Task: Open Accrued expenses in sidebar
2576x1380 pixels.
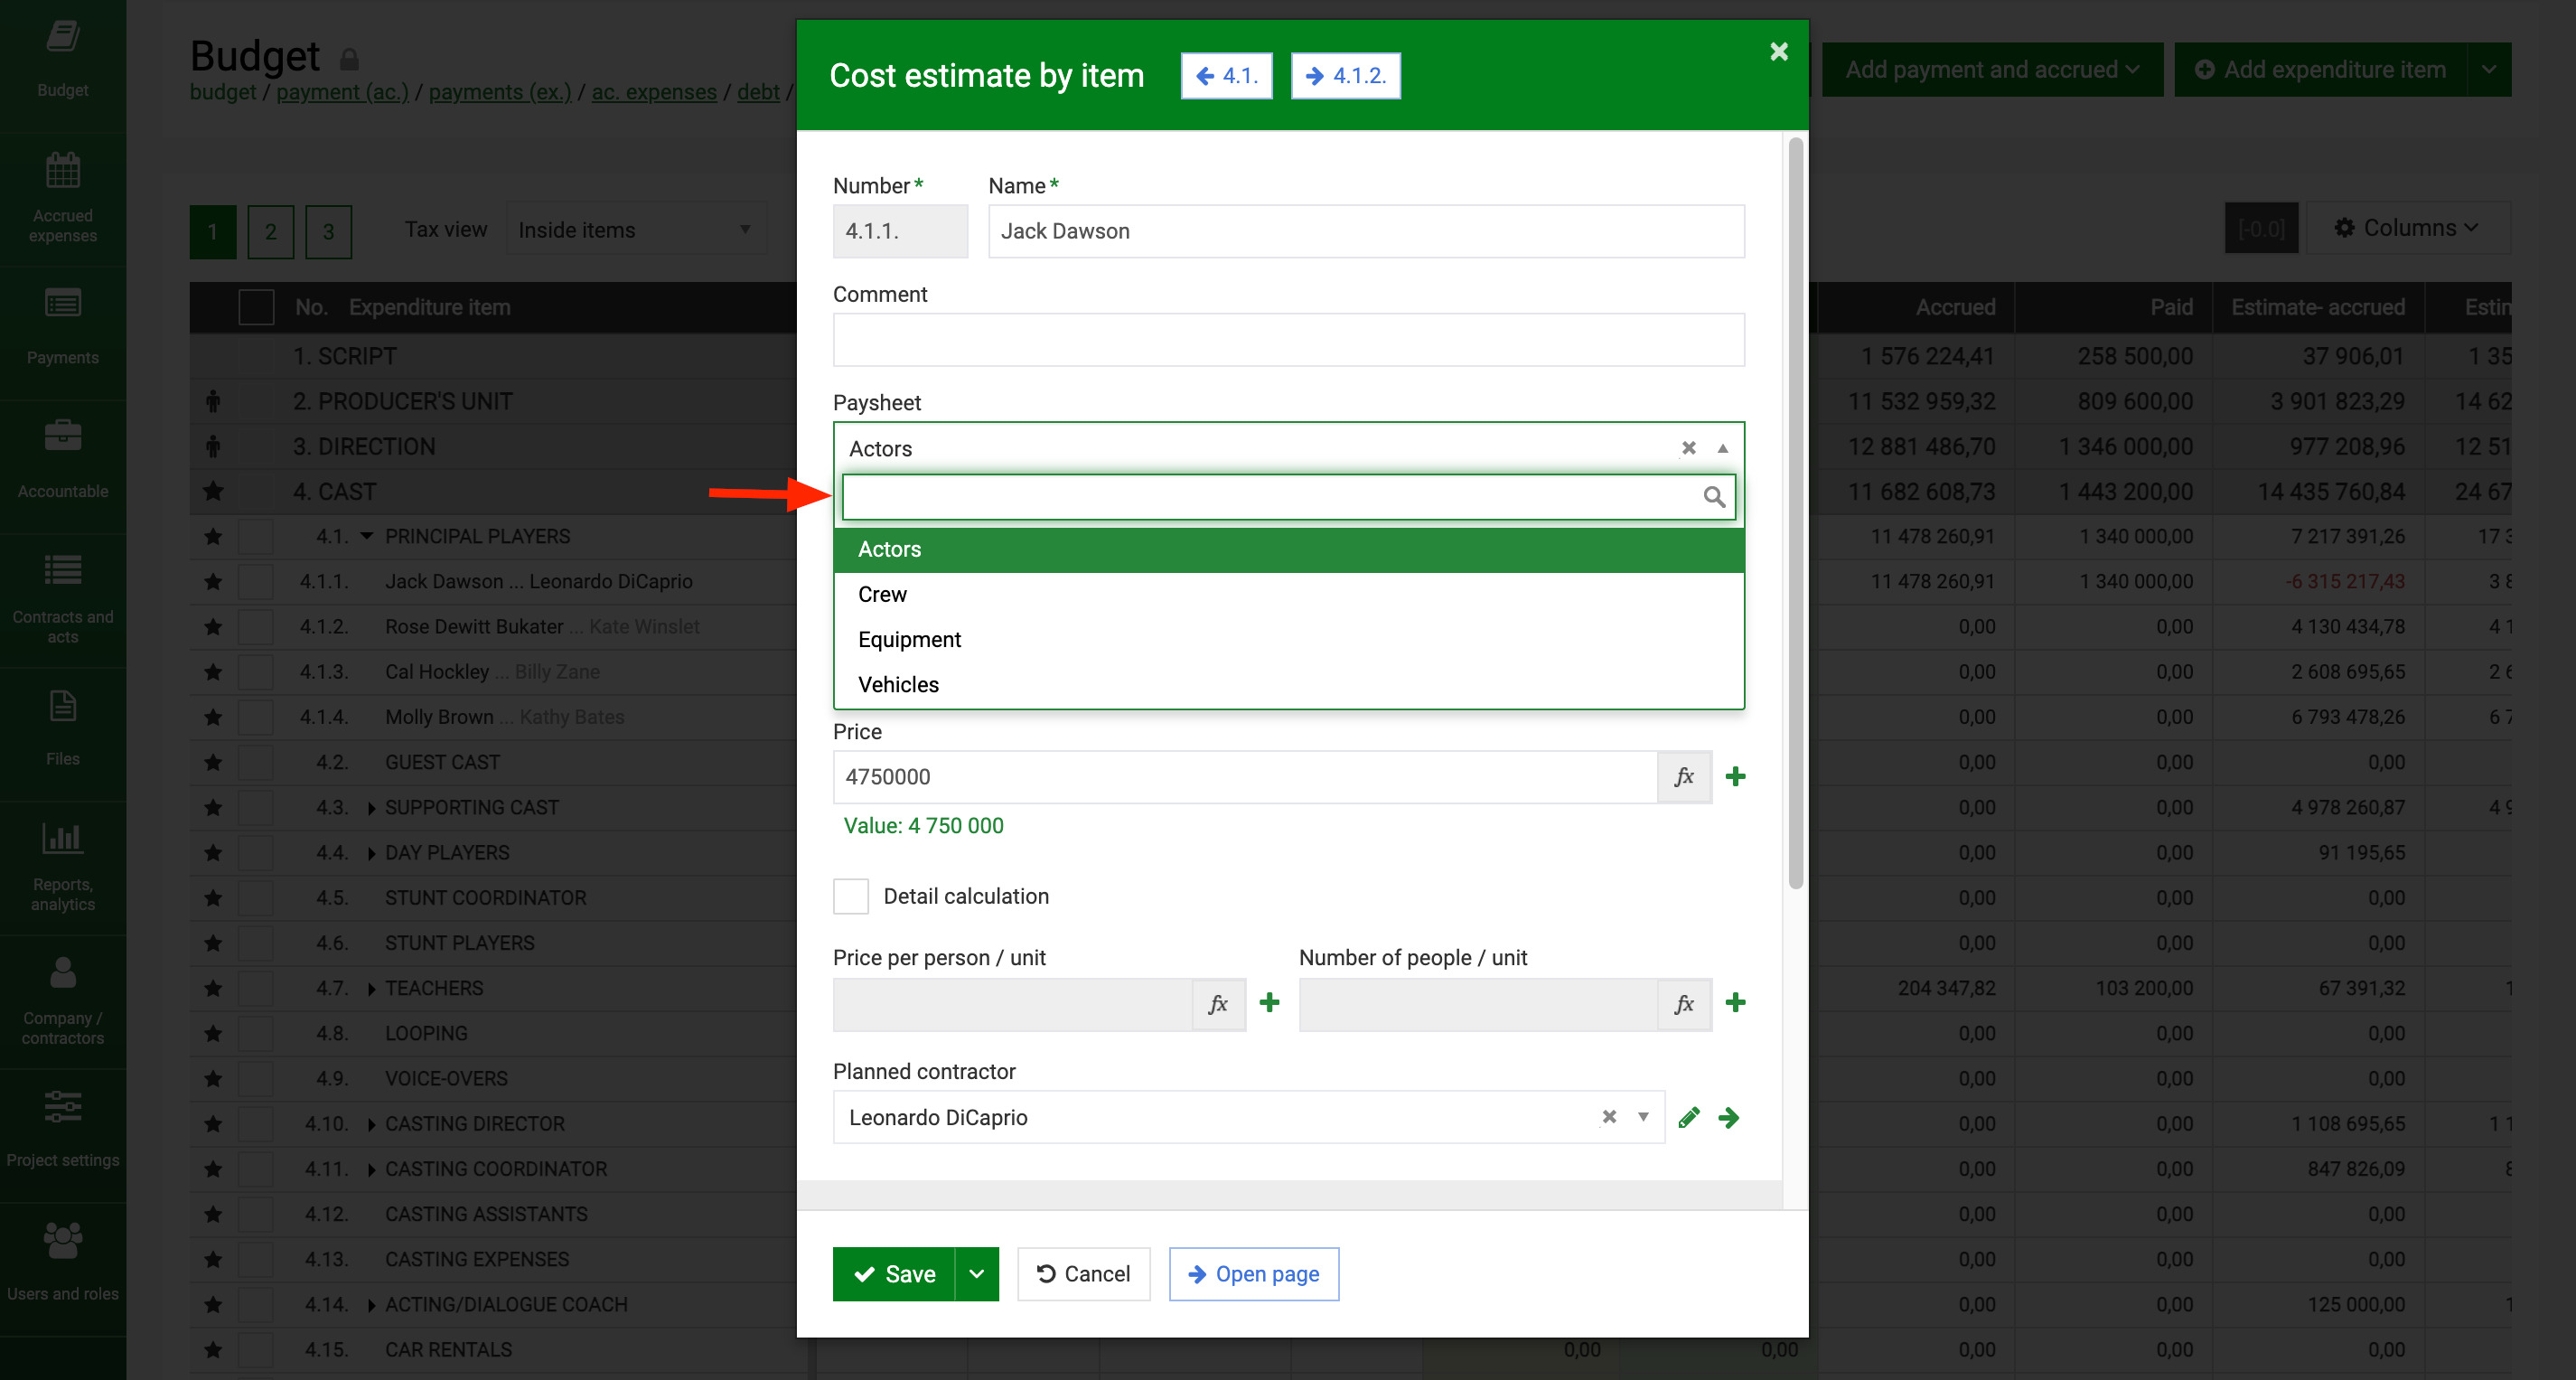Action: [x=62, y=198]
